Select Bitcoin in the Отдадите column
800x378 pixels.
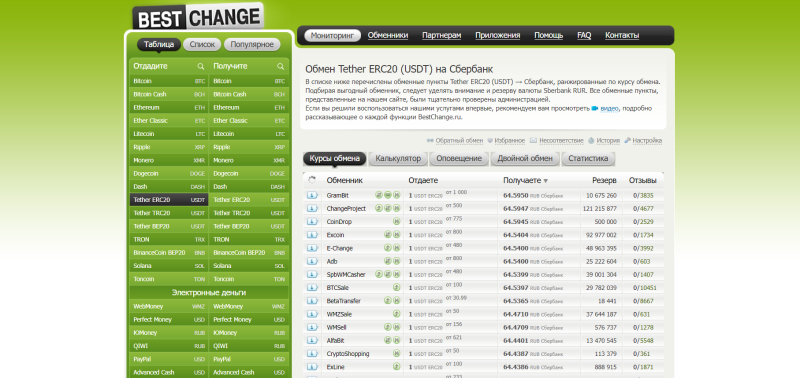coord(169,81)
